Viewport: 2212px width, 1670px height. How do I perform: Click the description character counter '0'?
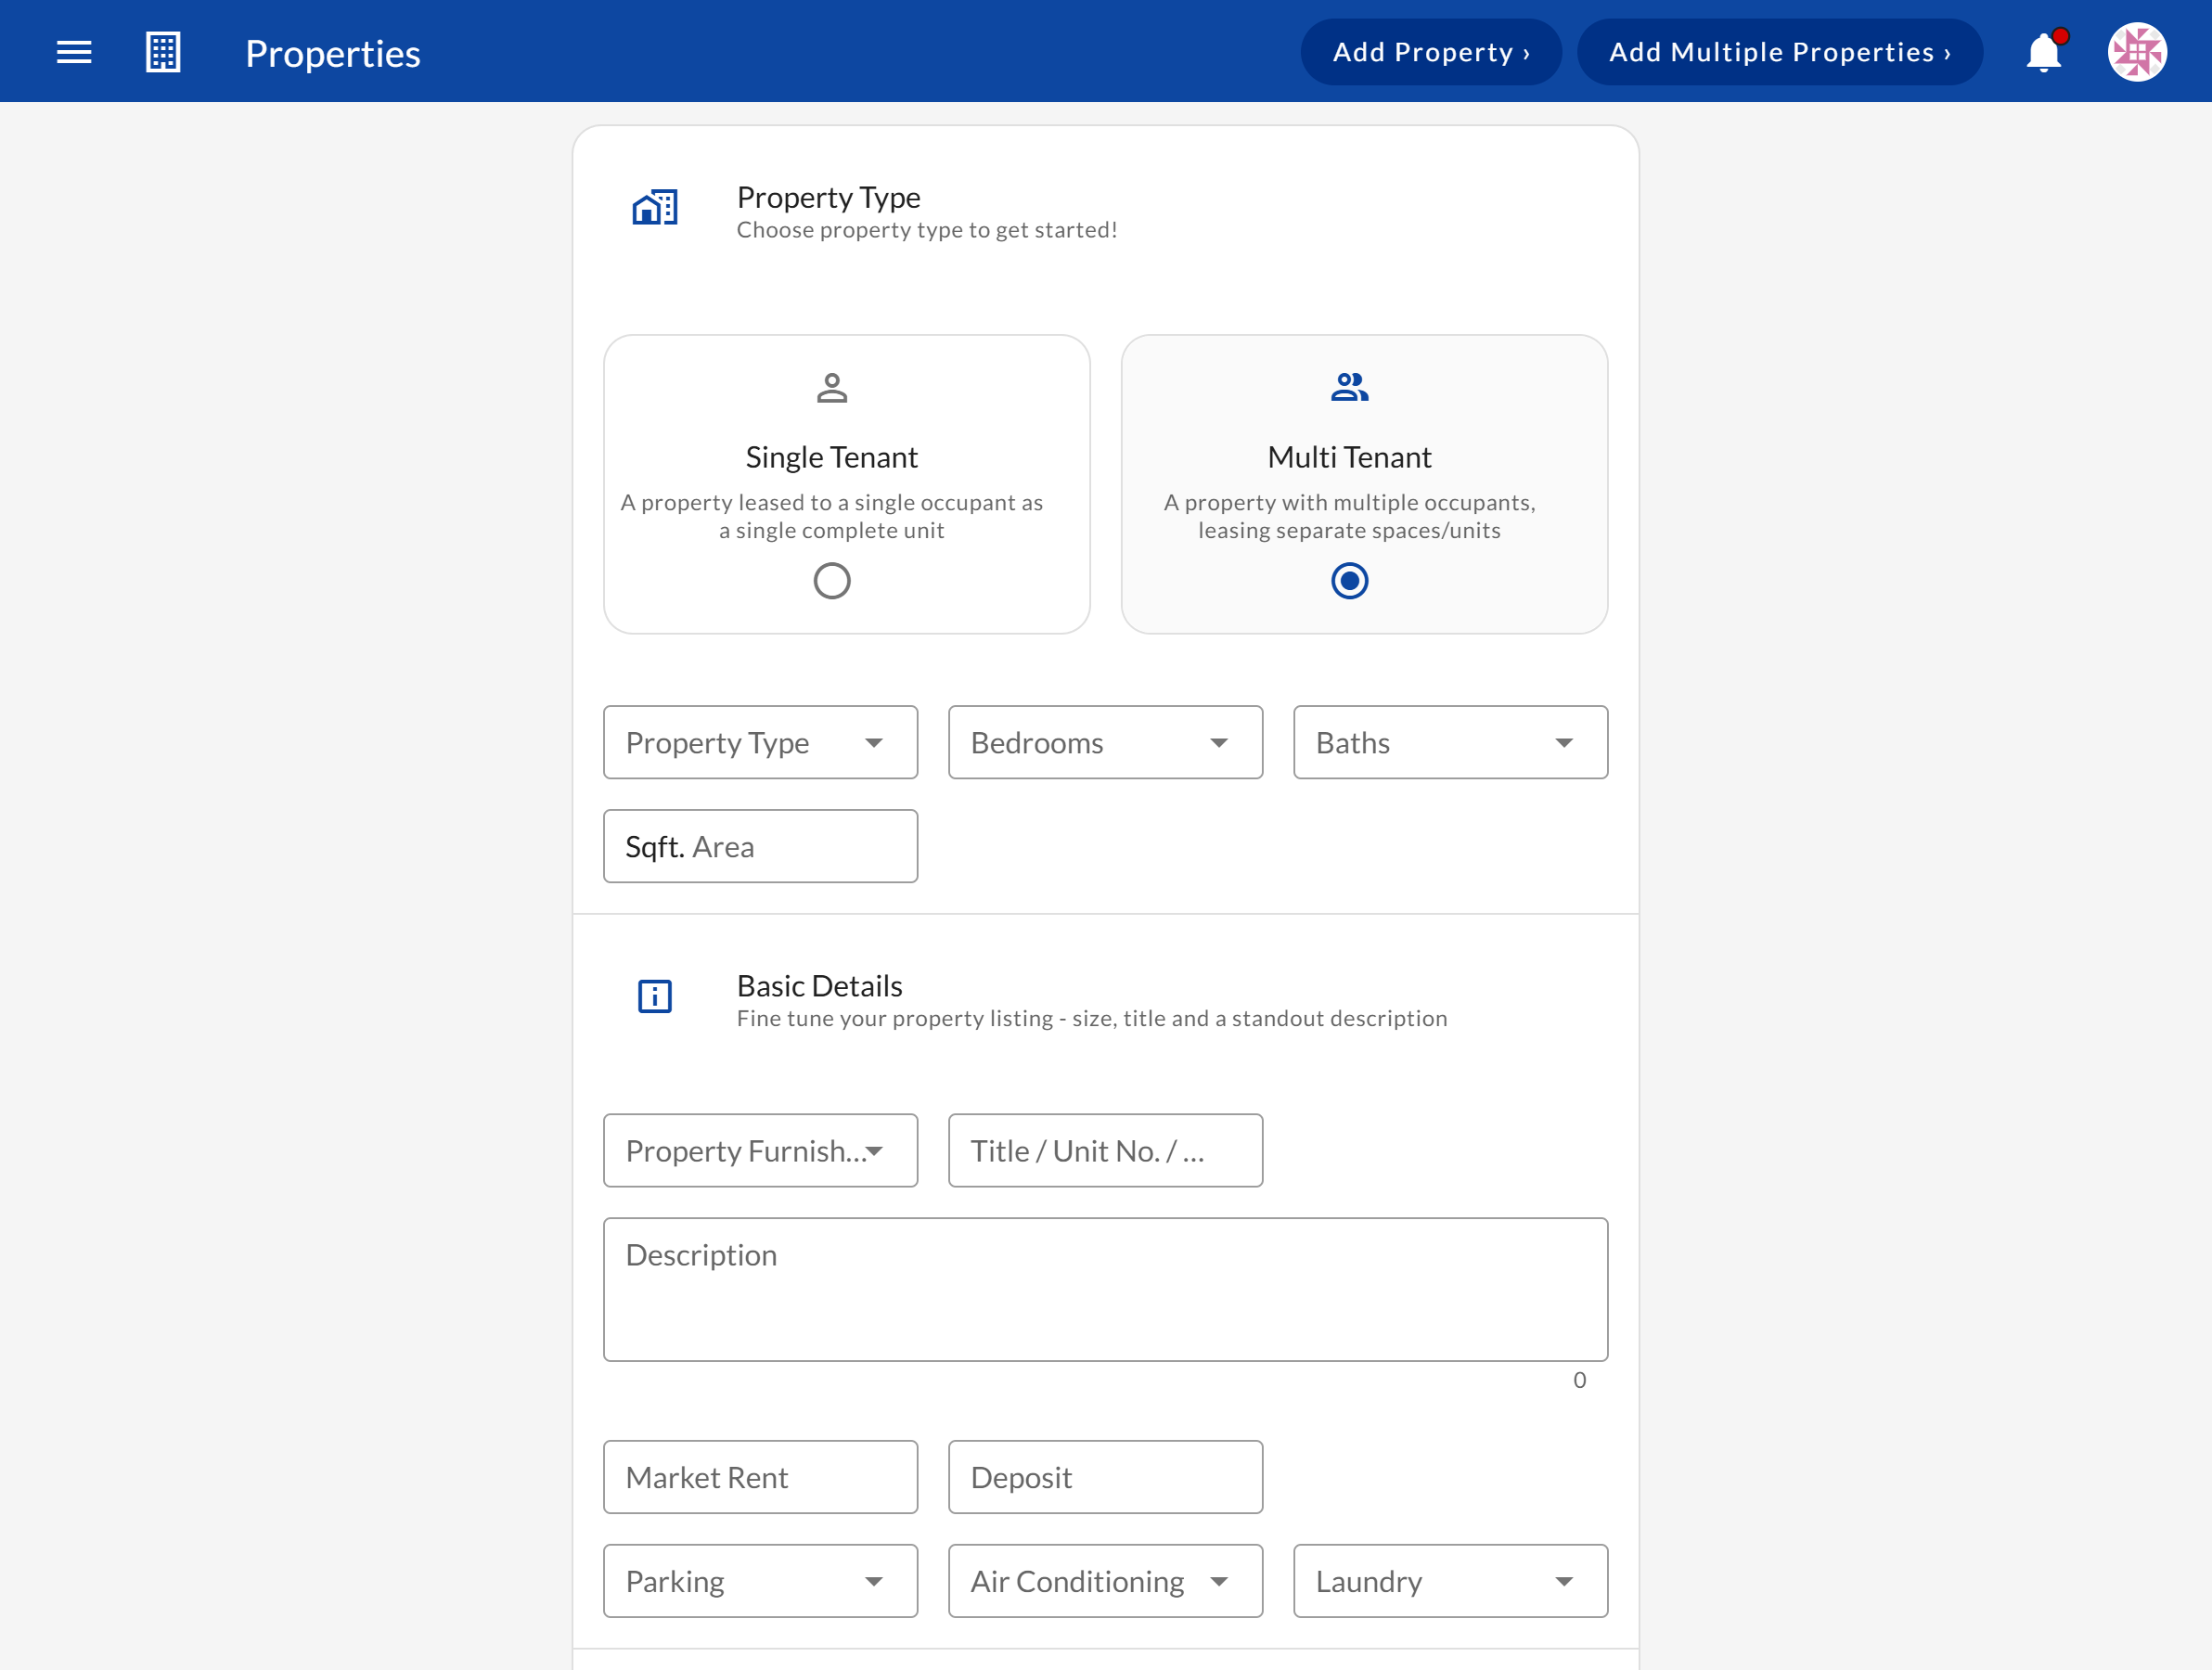[x=1580, y=1380]
